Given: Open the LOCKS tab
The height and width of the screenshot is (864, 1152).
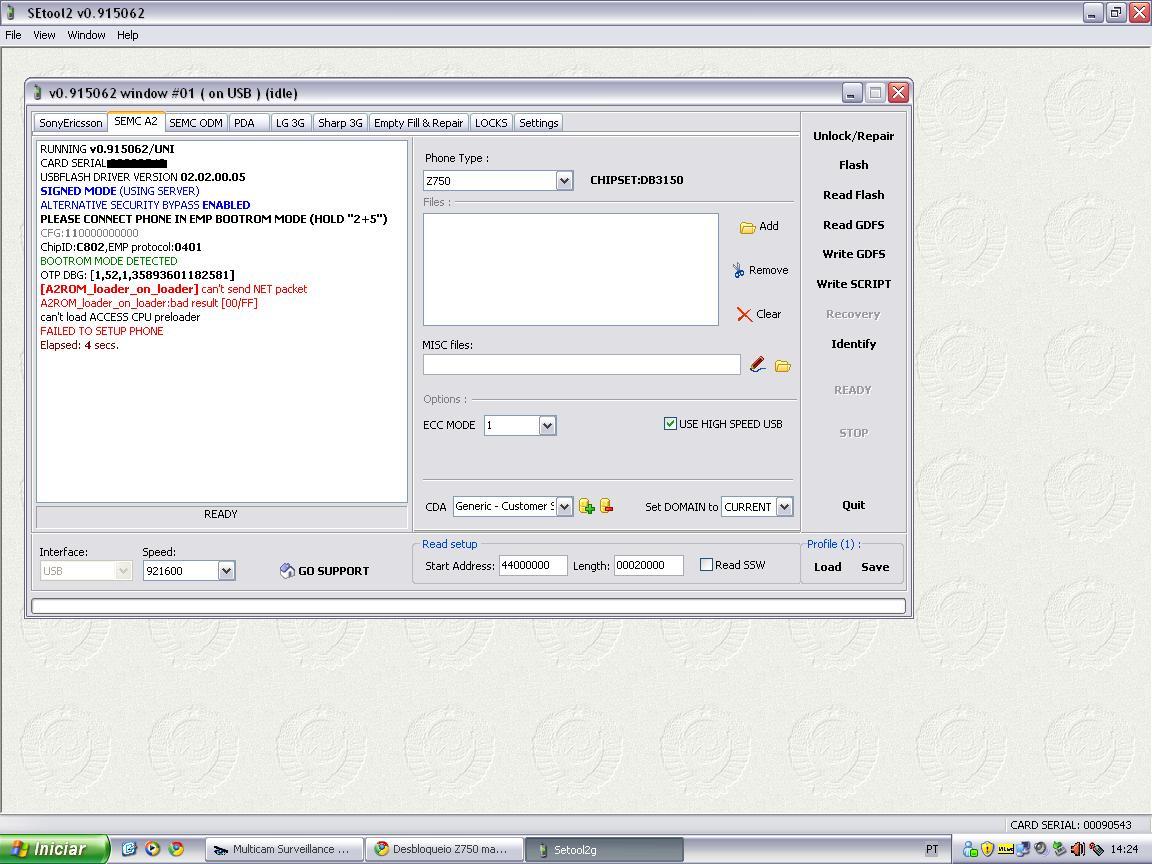Looking at the screenshot, I should [x=491, y=123].
